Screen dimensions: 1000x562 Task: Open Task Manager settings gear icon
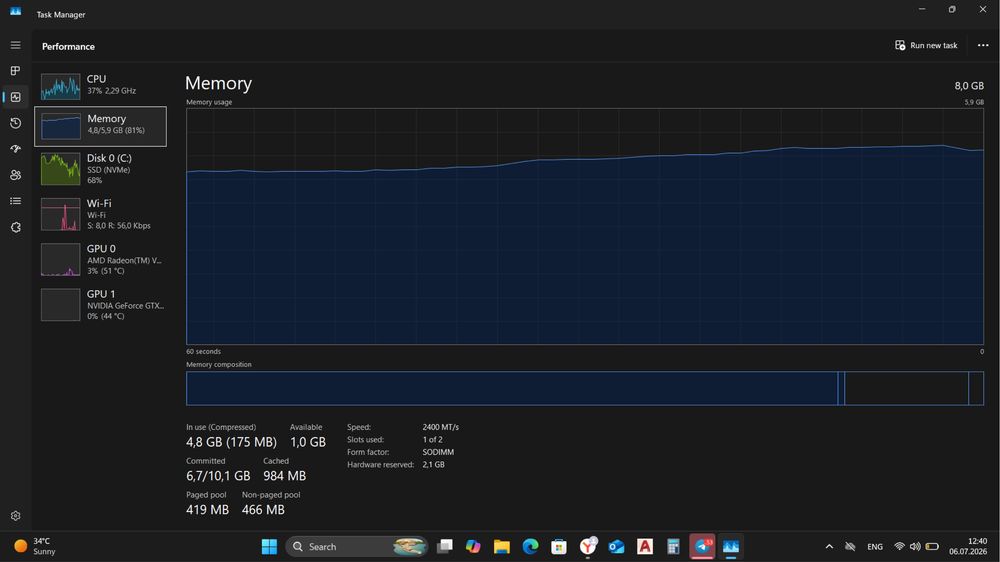coord(15,515)
